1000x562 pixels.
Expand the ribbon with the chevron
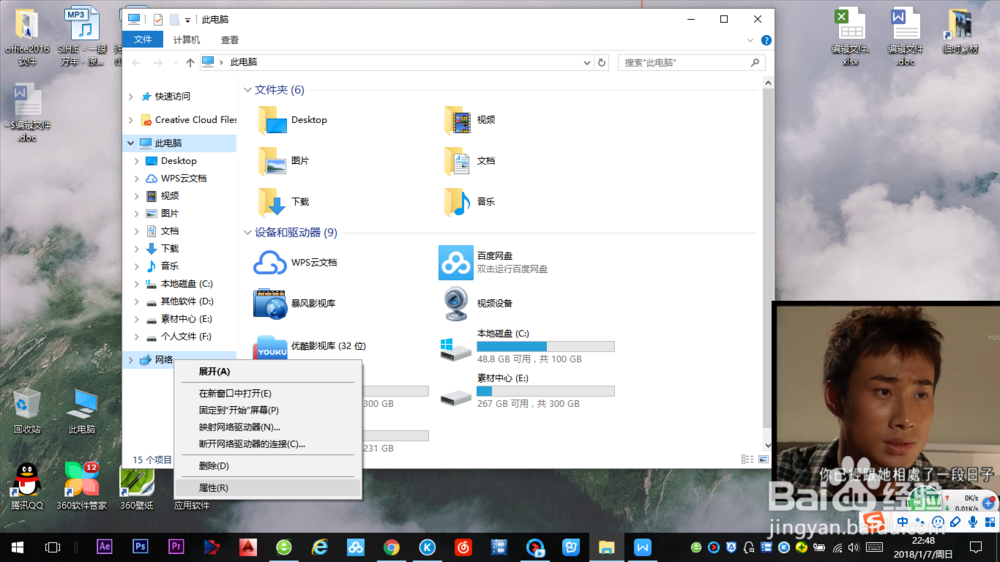(x=750, y=40)
